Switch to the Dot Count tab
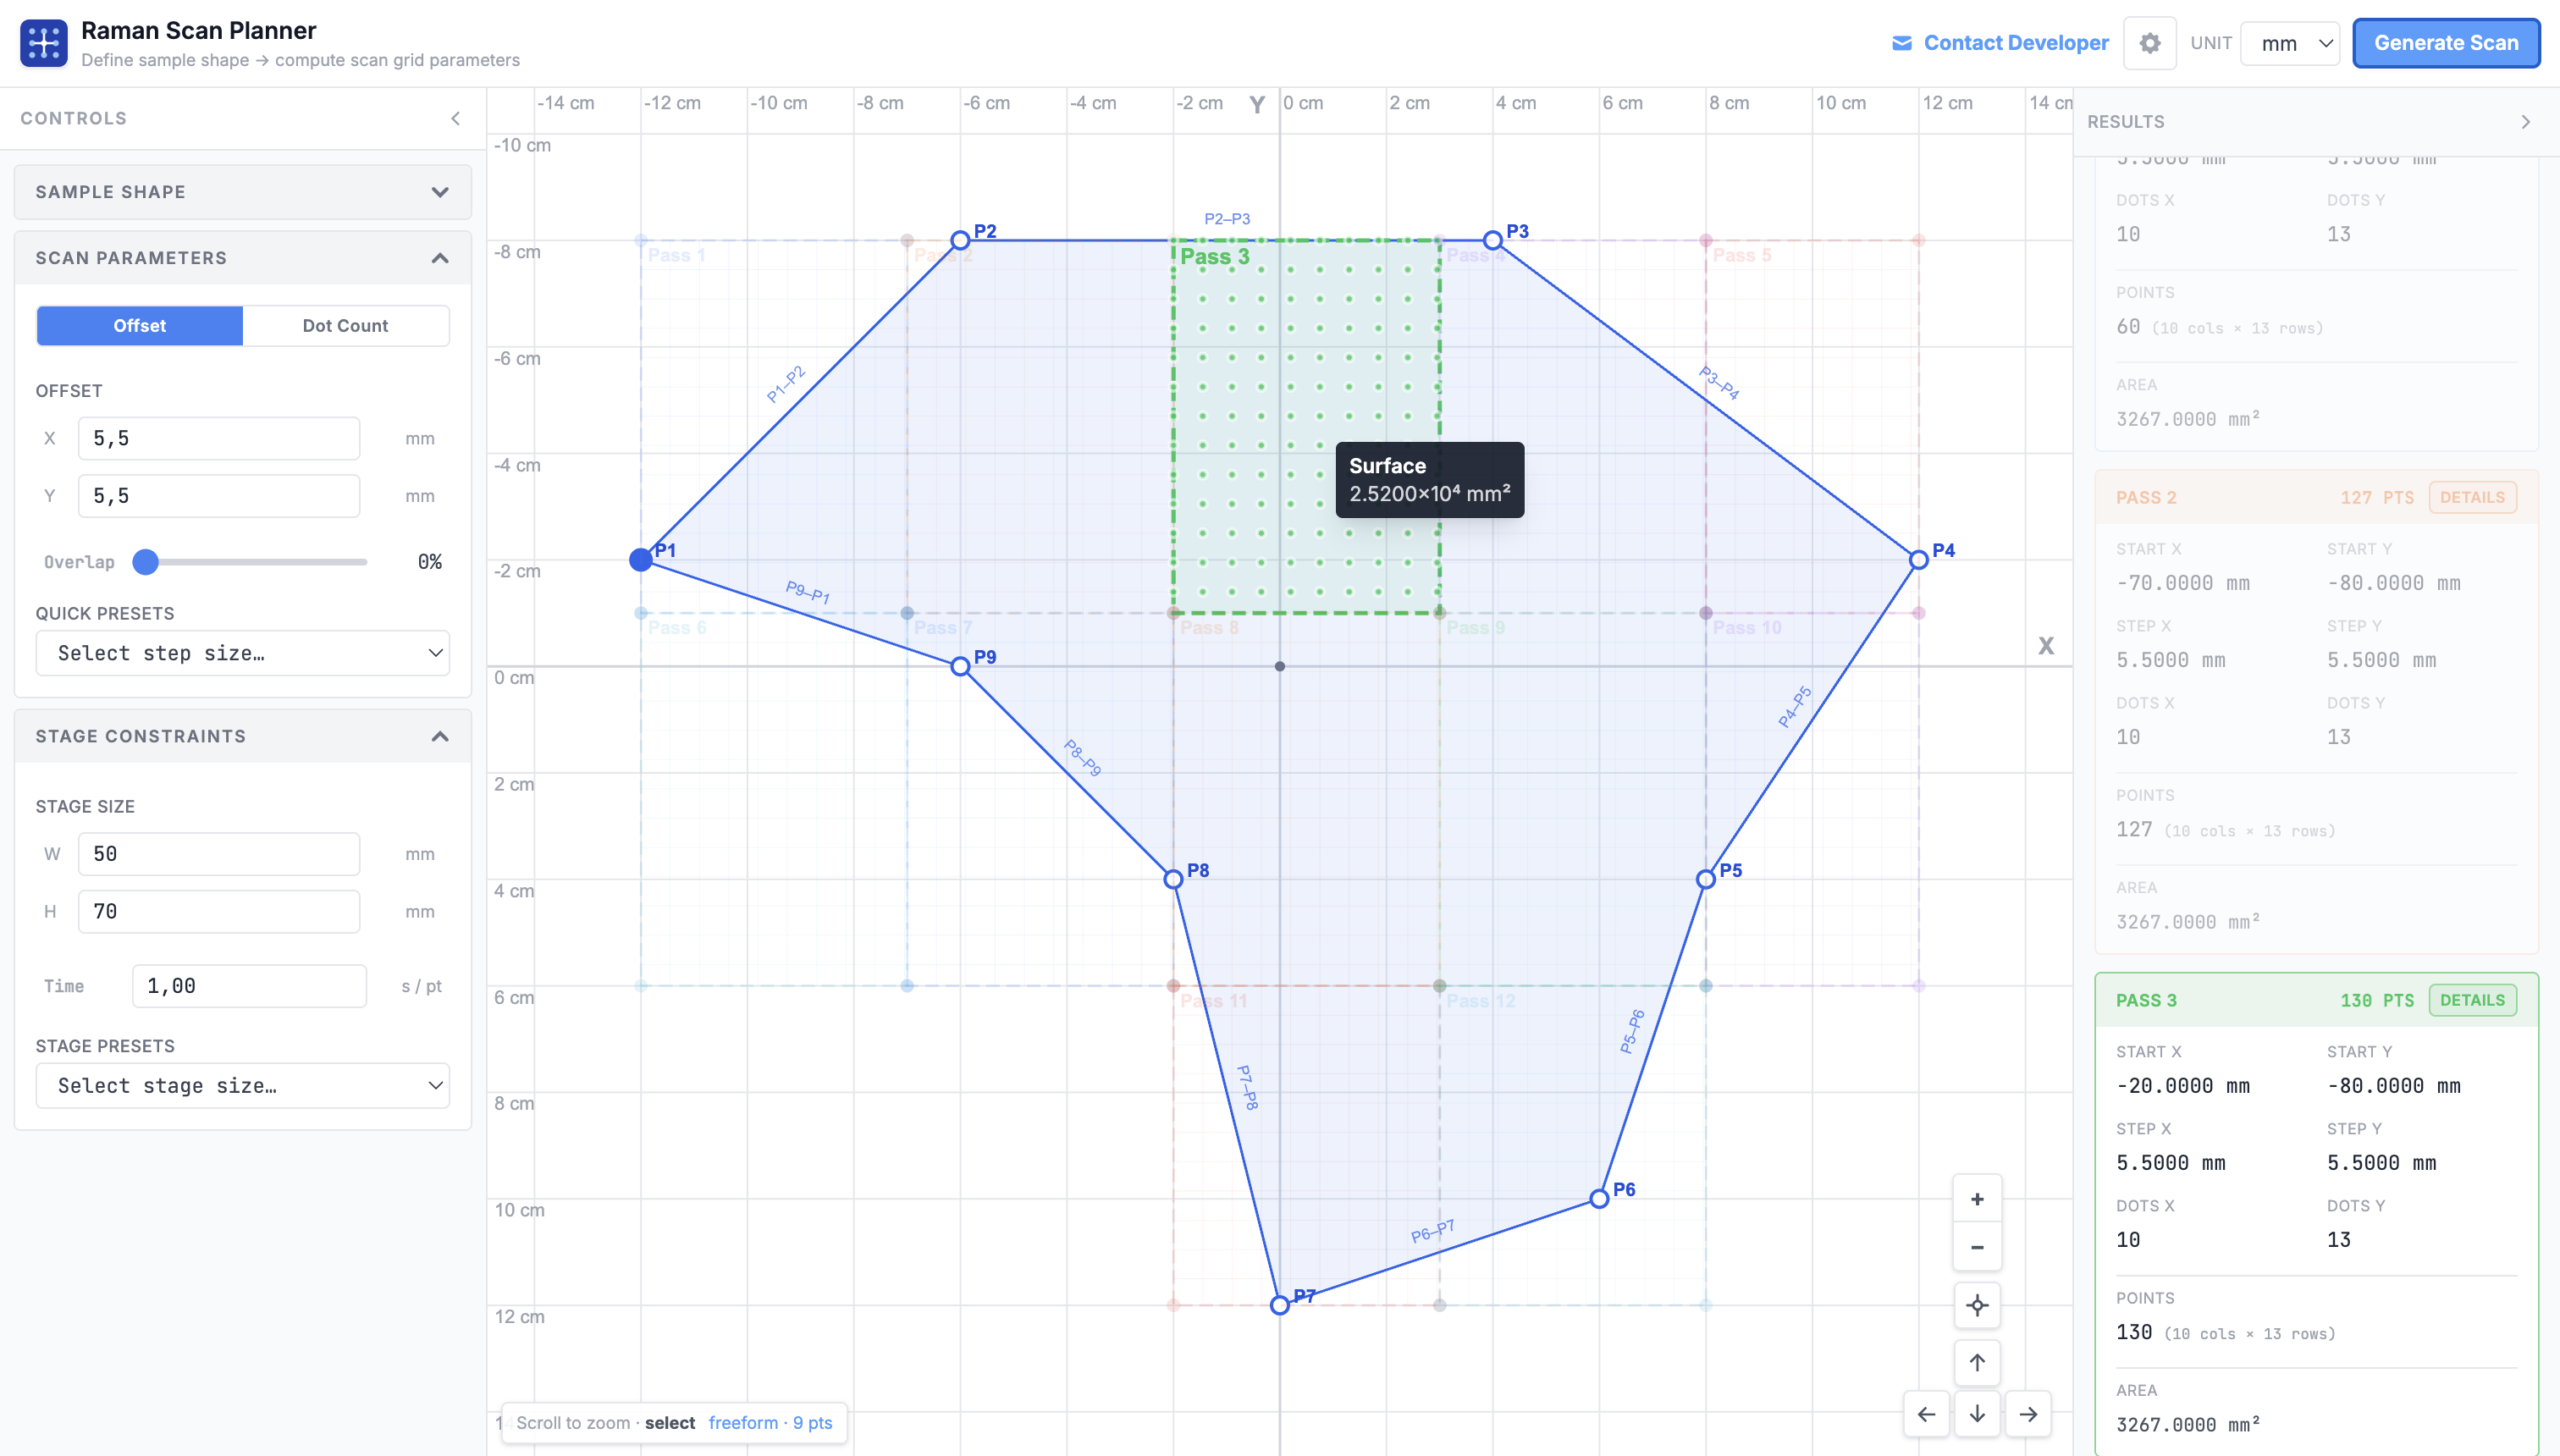This screenshot has height=1456, width=2560. point(345,325)
